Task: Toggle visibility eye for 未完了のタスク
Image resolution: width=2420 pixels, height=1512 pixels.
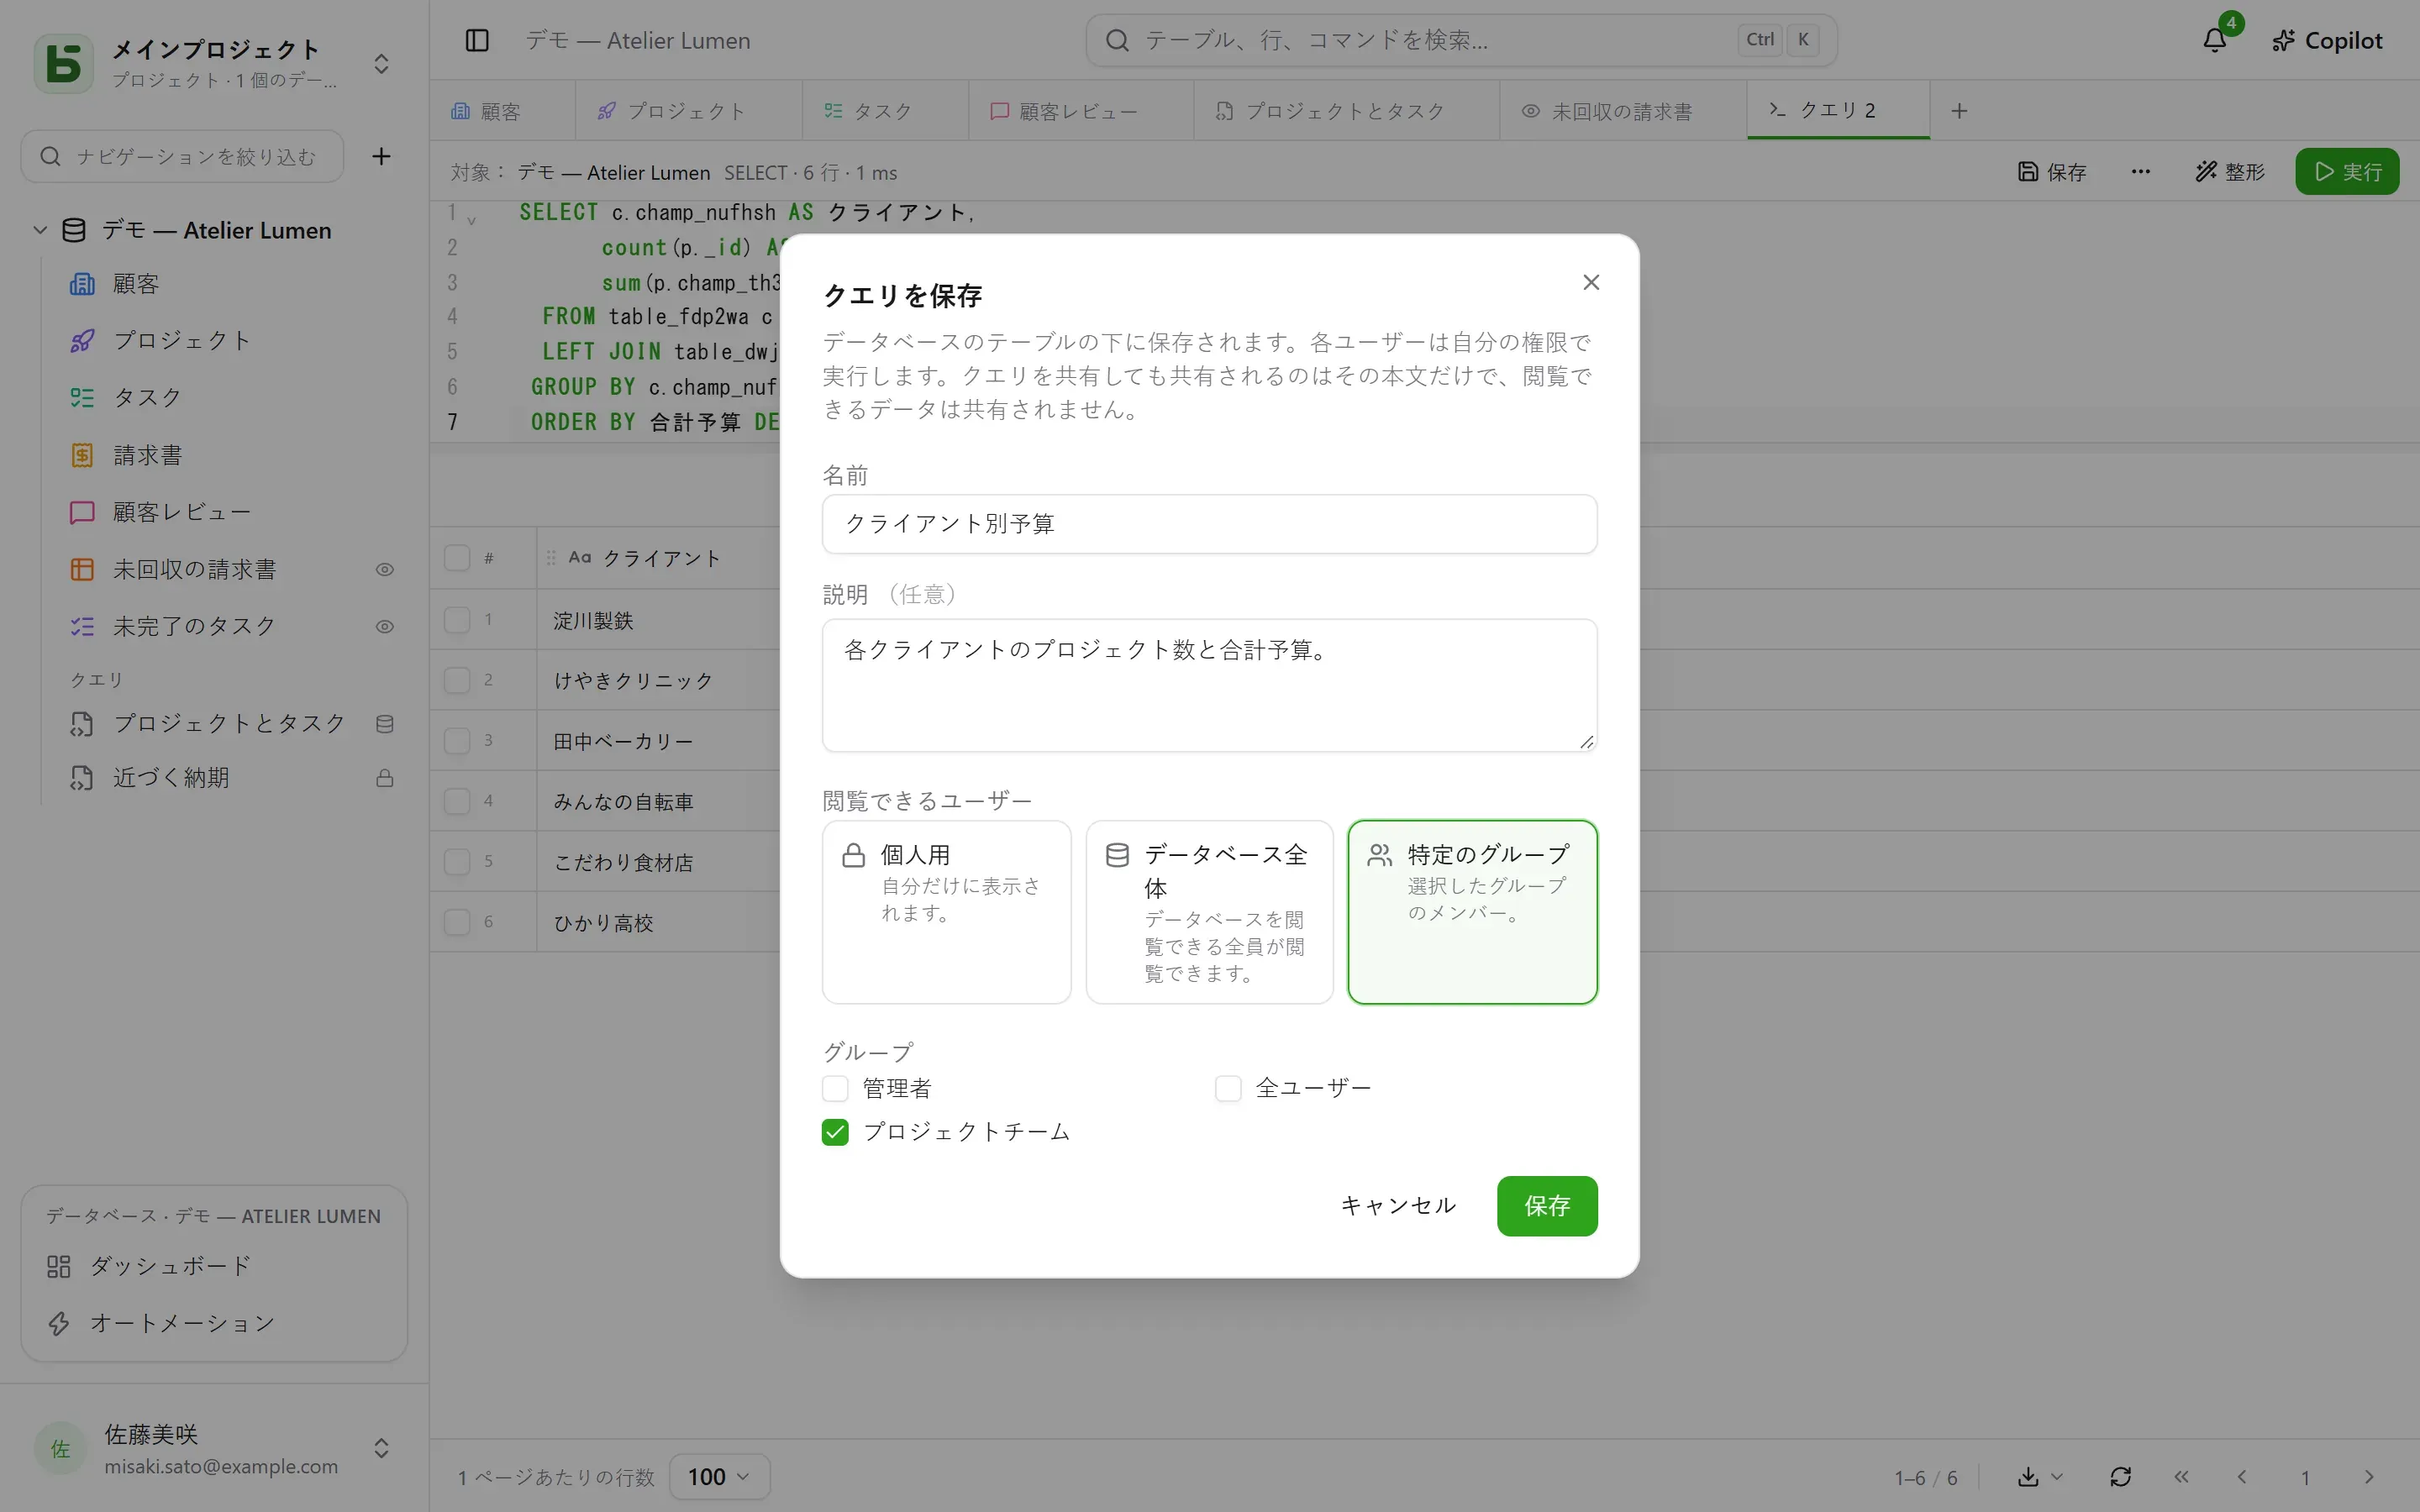Action: coord(384,627)
